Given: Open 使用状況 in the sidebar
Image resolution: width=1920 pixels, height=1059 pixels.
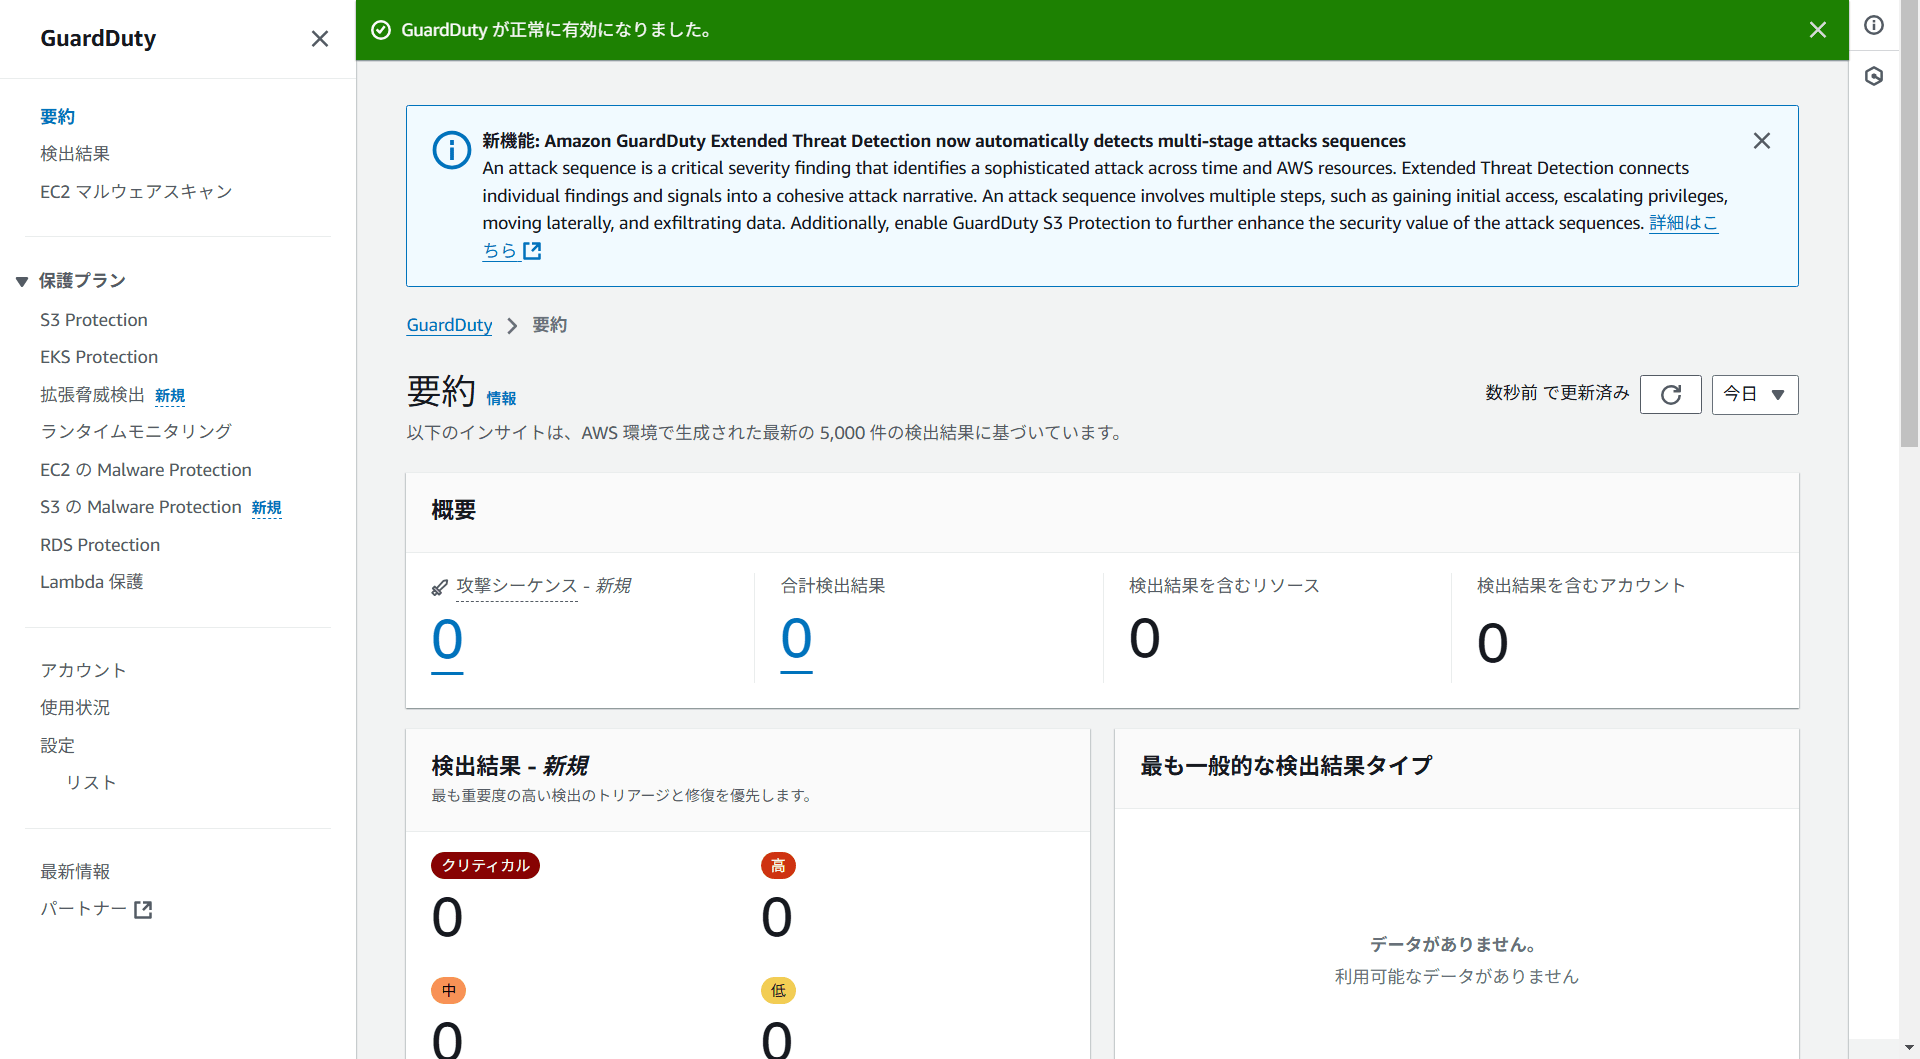Looking at the screenshot, I should coord(75,708).
